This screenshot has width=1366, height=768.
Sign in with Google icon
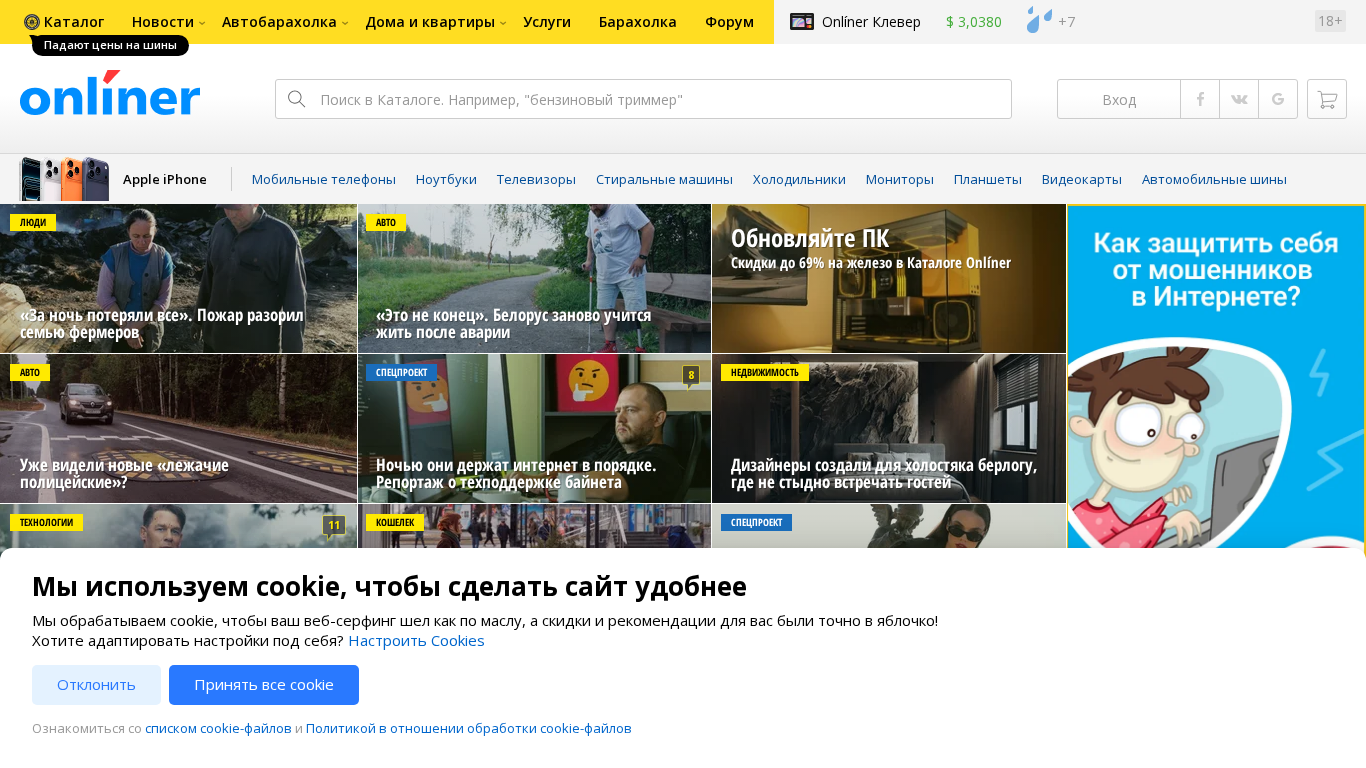tap(1278, 99)
